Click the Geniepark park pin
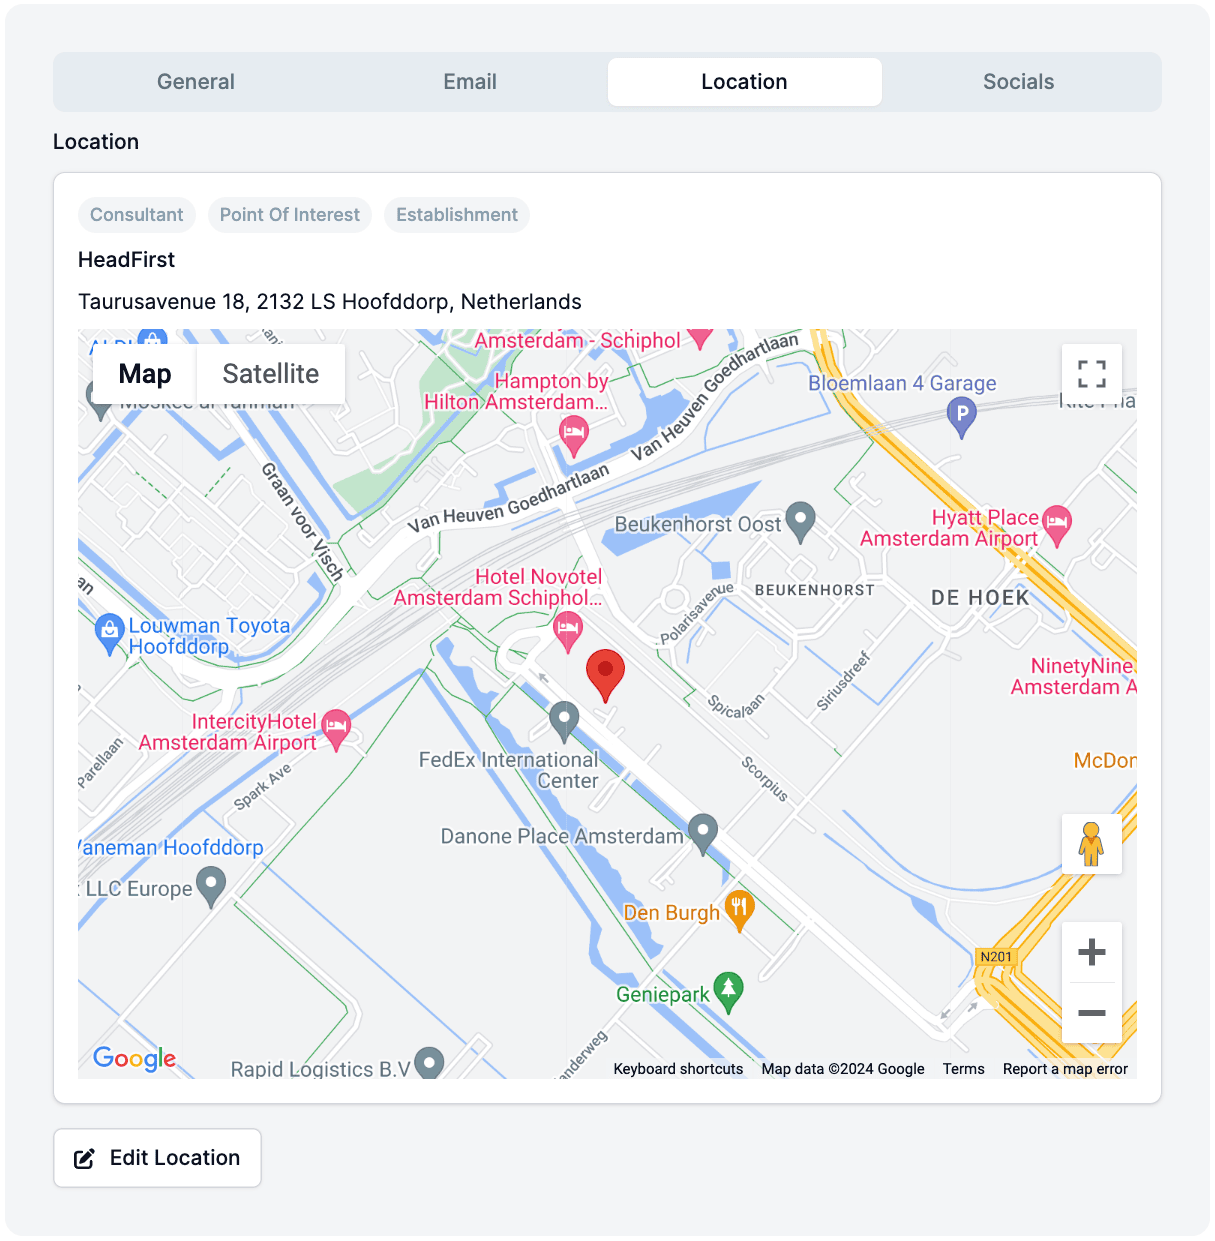Image resolution: width=1215 pixels, height=1241 pixels. pos(729,992)
